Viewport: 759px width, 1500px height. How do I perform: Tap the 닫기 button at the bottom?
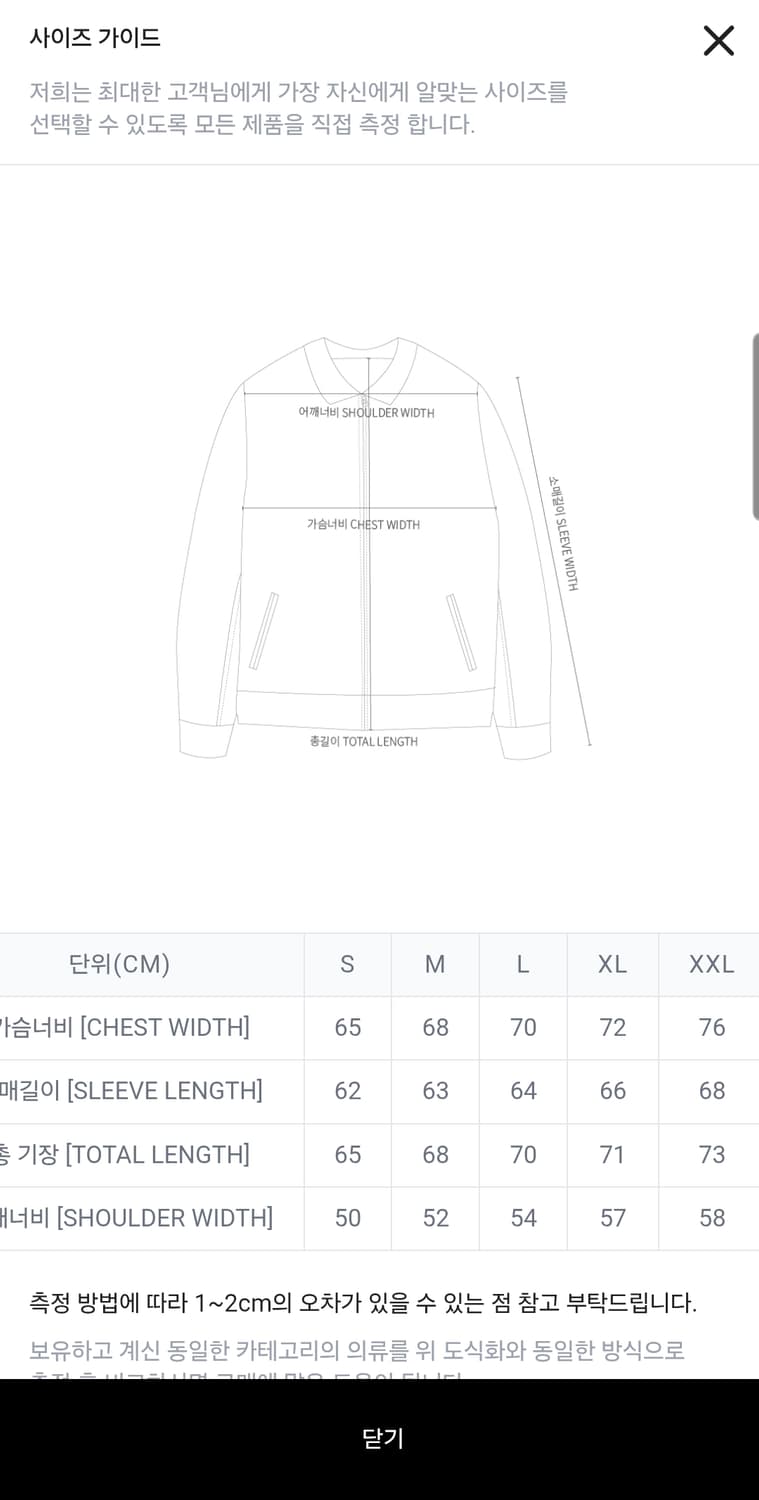click(380, 1438)
